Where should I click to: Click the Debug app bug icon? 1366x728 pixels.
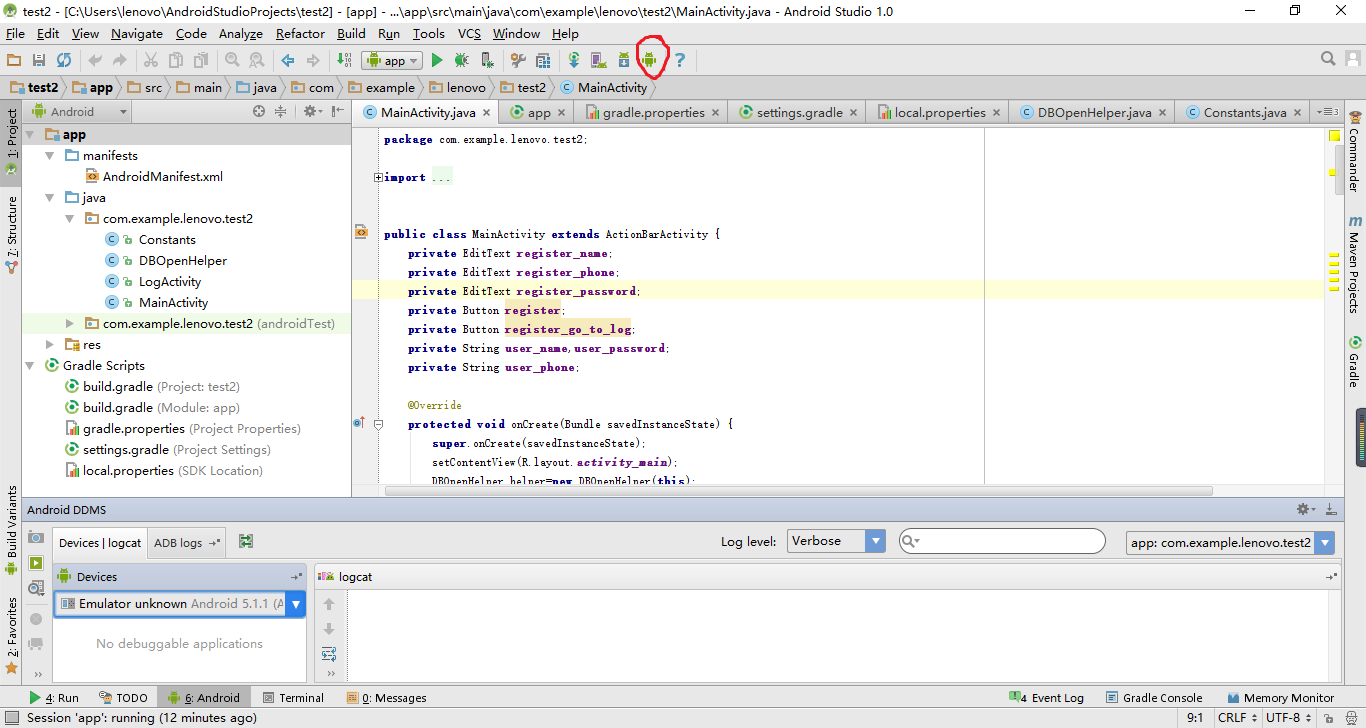coord(461,60)
